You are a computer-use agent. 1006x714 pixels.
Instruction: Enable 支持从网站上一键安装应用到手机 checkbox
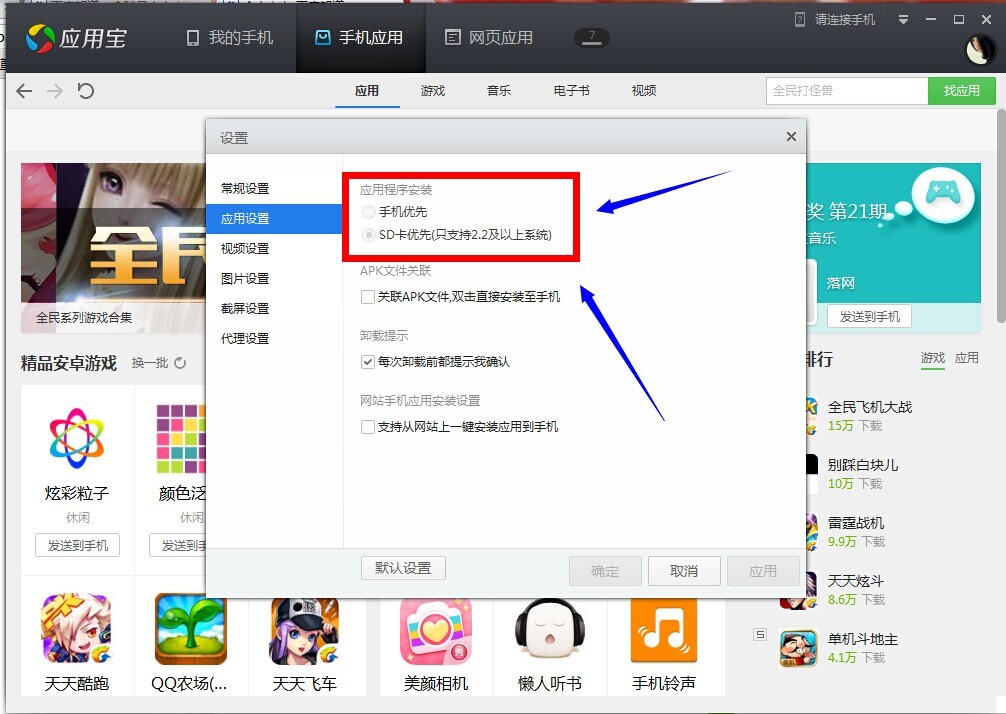(368, 427)
